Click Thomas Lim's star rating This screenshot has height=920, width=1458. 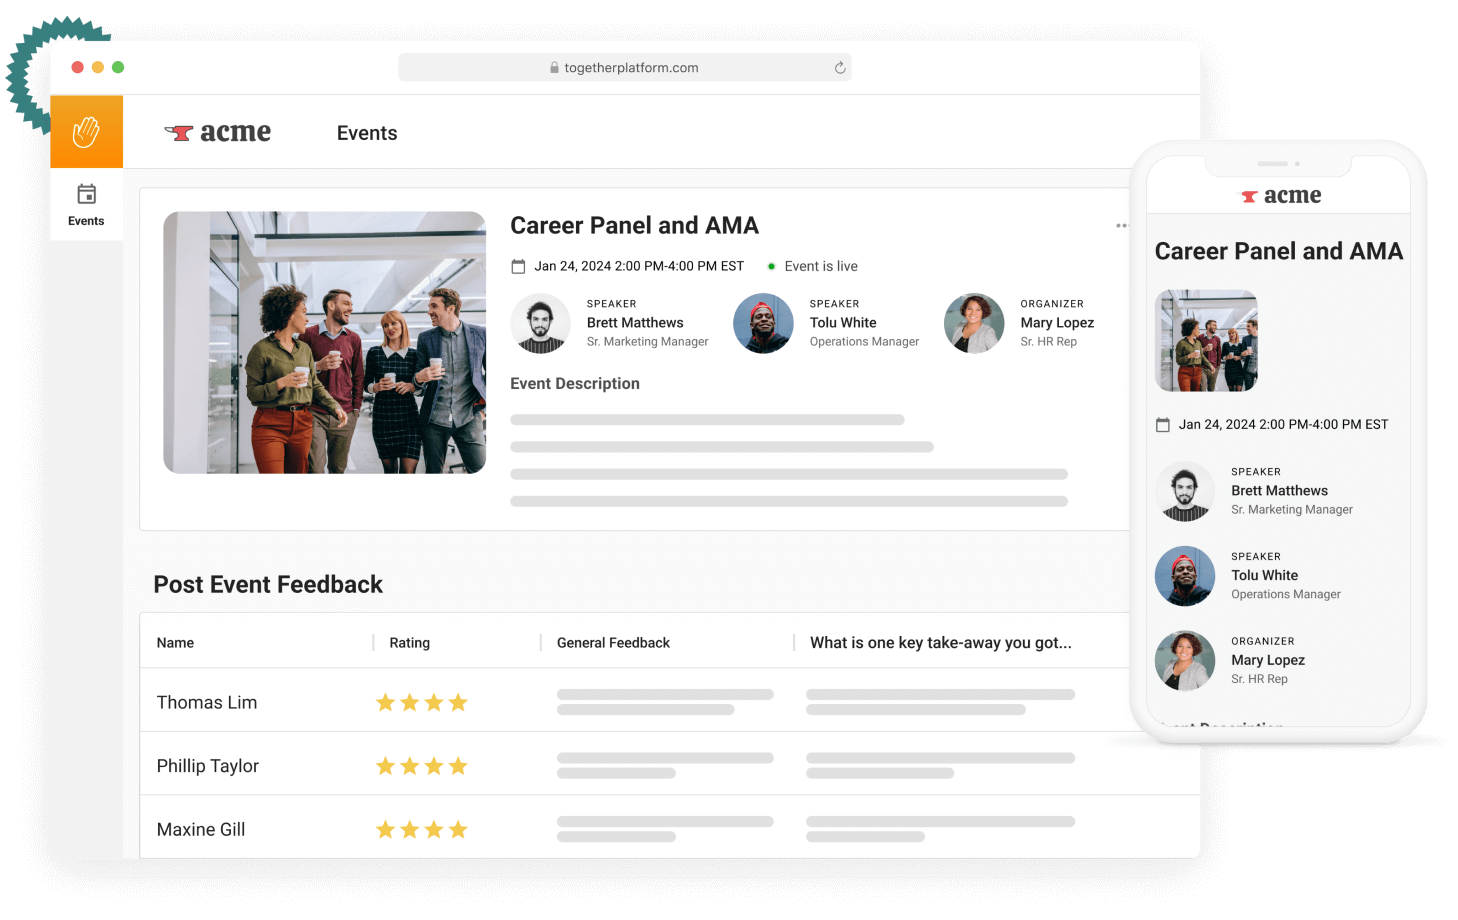422,703
